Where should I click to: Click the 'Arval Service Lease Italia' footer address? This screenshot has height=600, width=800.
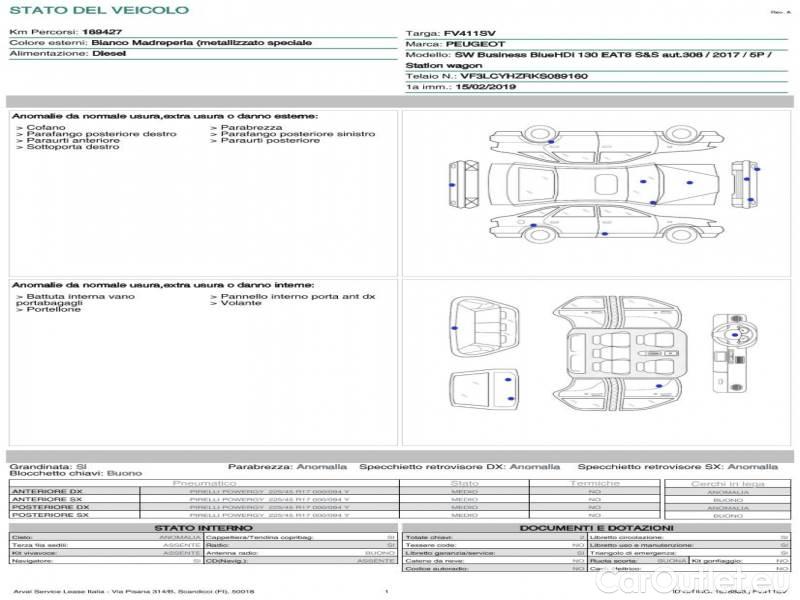pyautogui.click(x=134, y=591)
